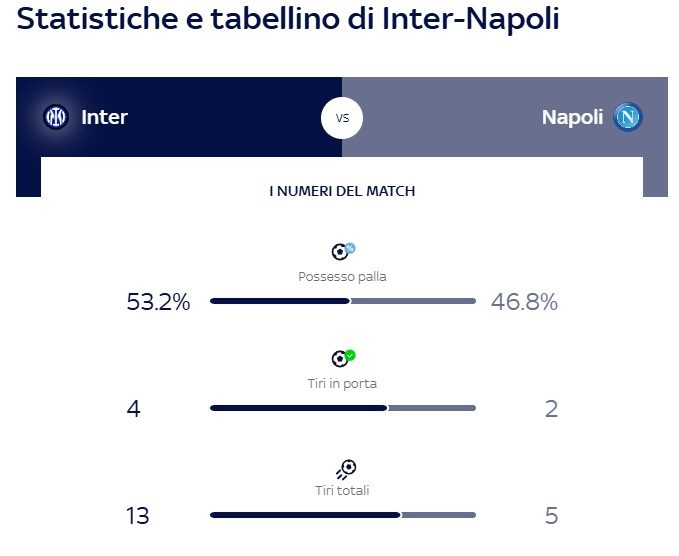Click the 'Tiri in porta' label
The width and height of the screenshot is (679, 556).
[x=342, y=383]
